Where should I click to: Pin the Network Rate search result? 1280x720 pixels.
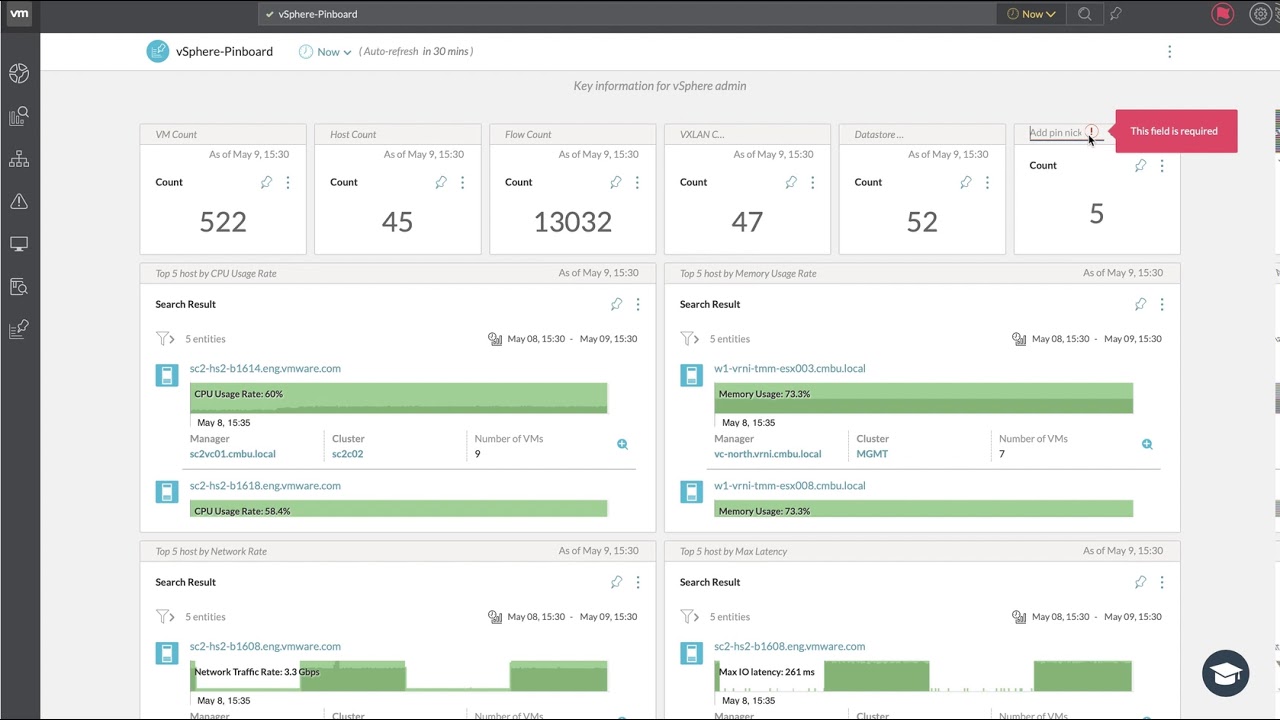point(616,582)
